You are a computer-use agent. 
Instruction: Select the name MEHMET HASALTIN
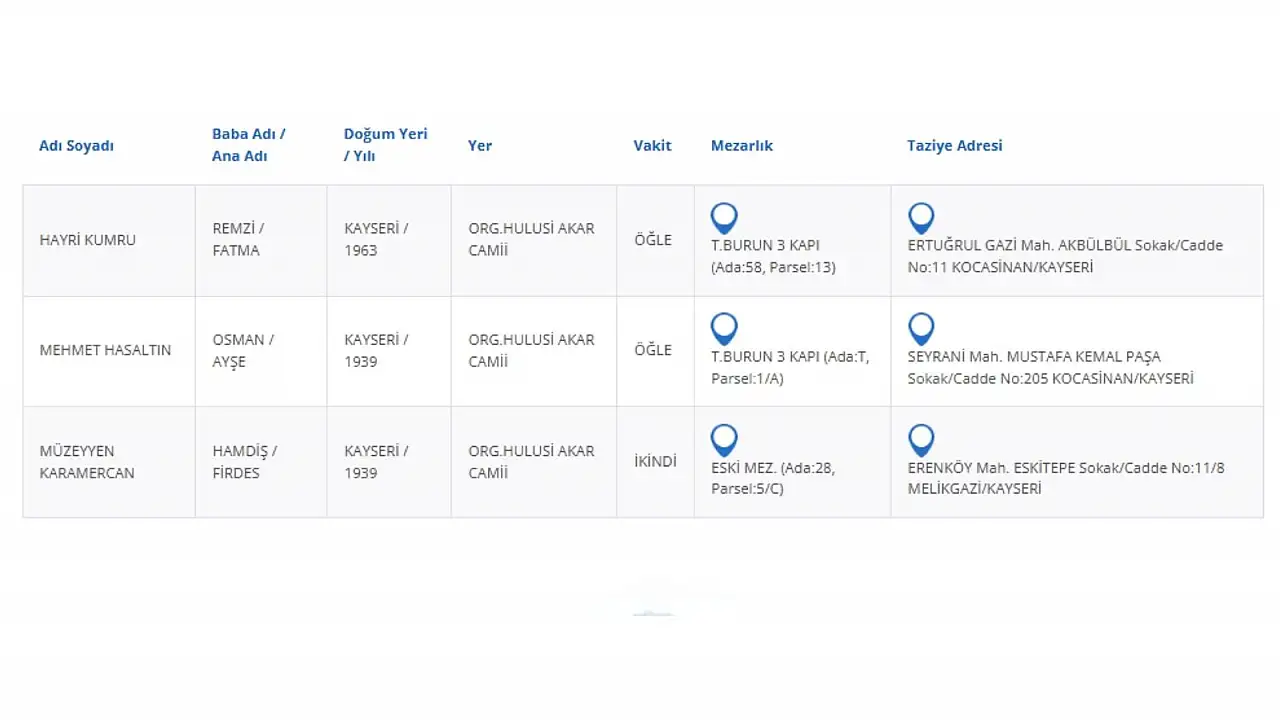point(105,350)
